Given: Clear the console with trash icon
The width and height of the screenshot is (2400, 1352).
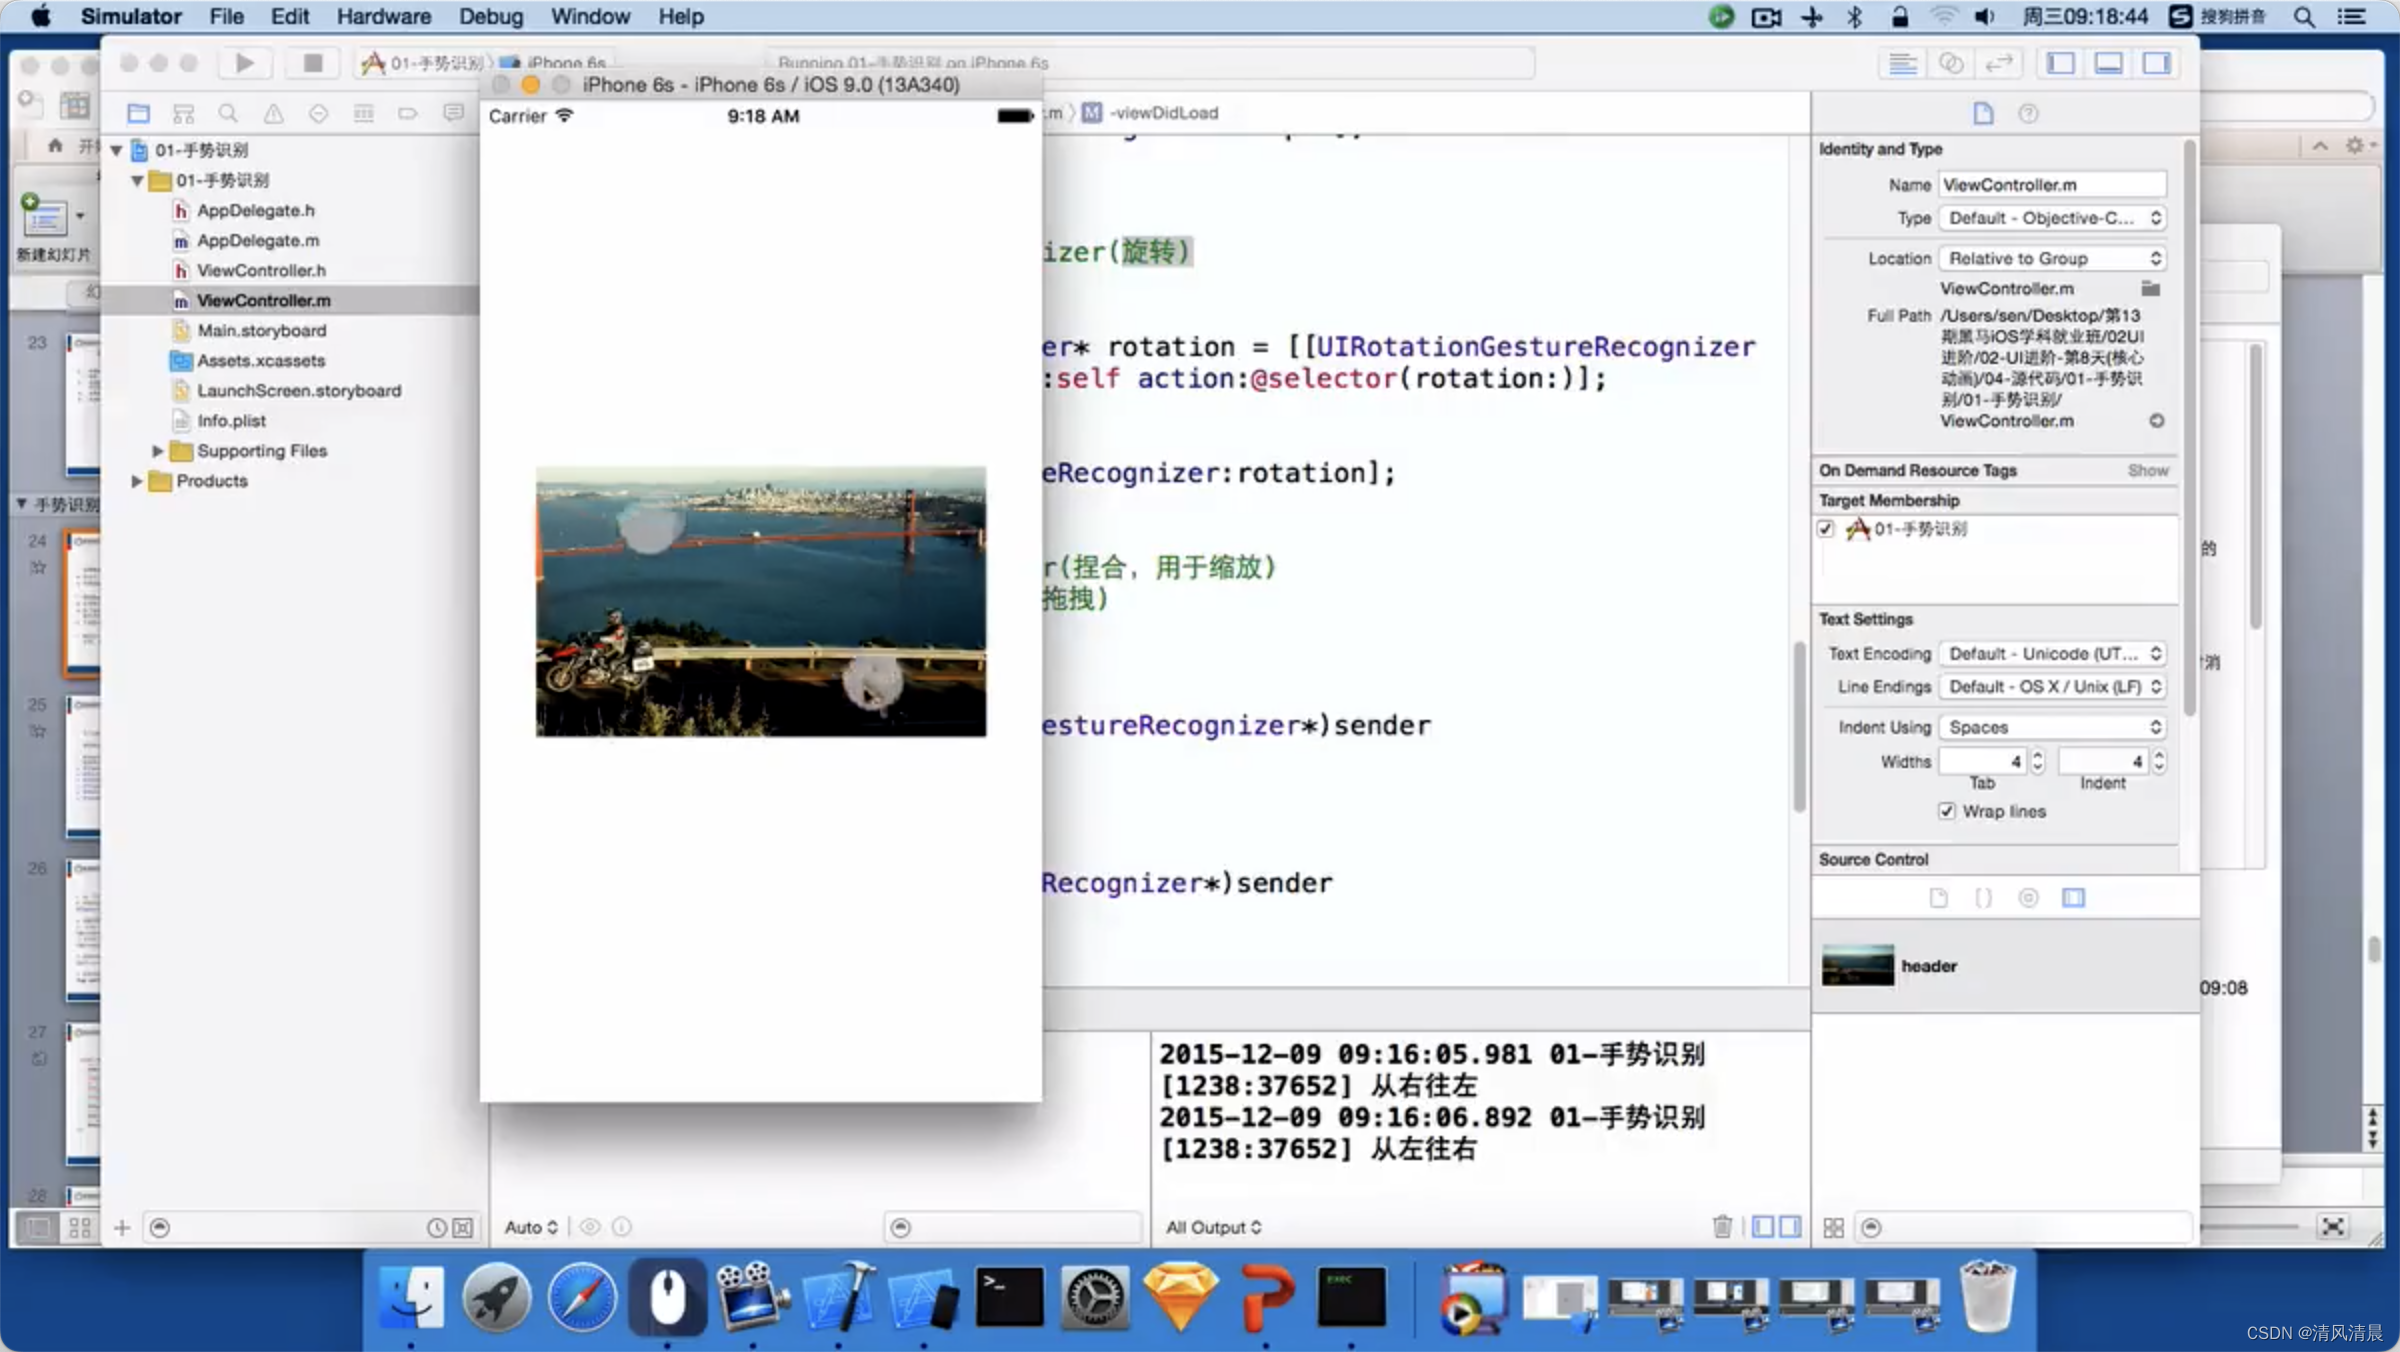Looking at the screenshot, I should click(x=1722, y=1226).
